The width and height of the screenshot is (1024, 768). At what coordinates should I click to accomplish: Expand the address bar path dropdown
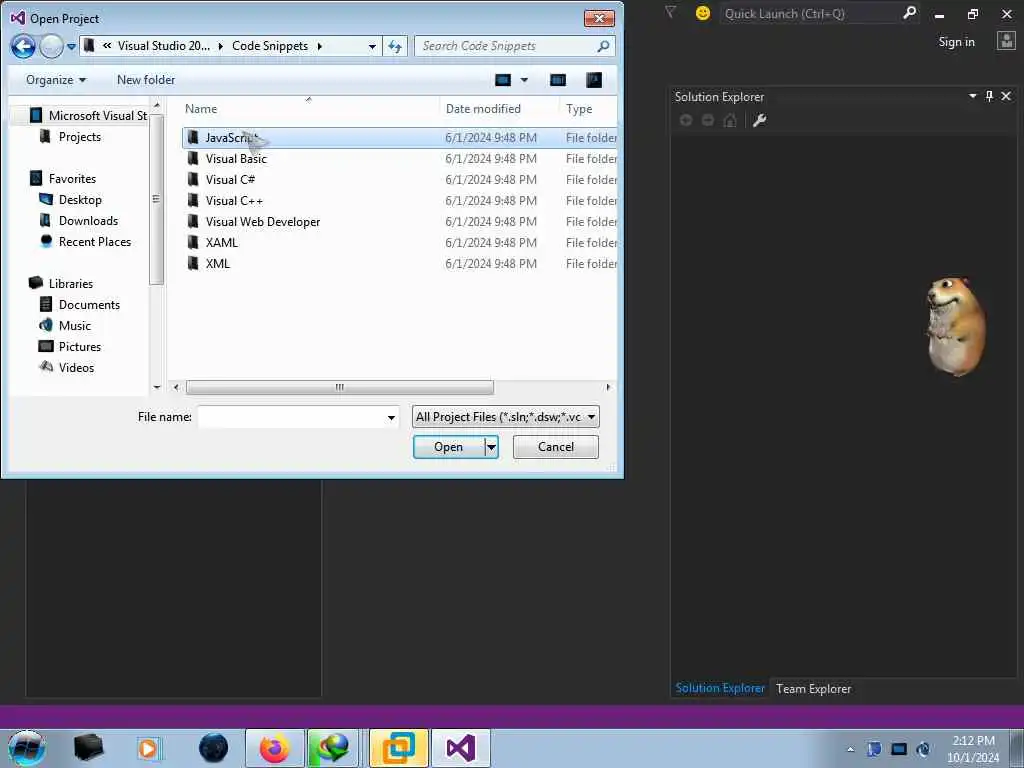(x=372, y=46)
